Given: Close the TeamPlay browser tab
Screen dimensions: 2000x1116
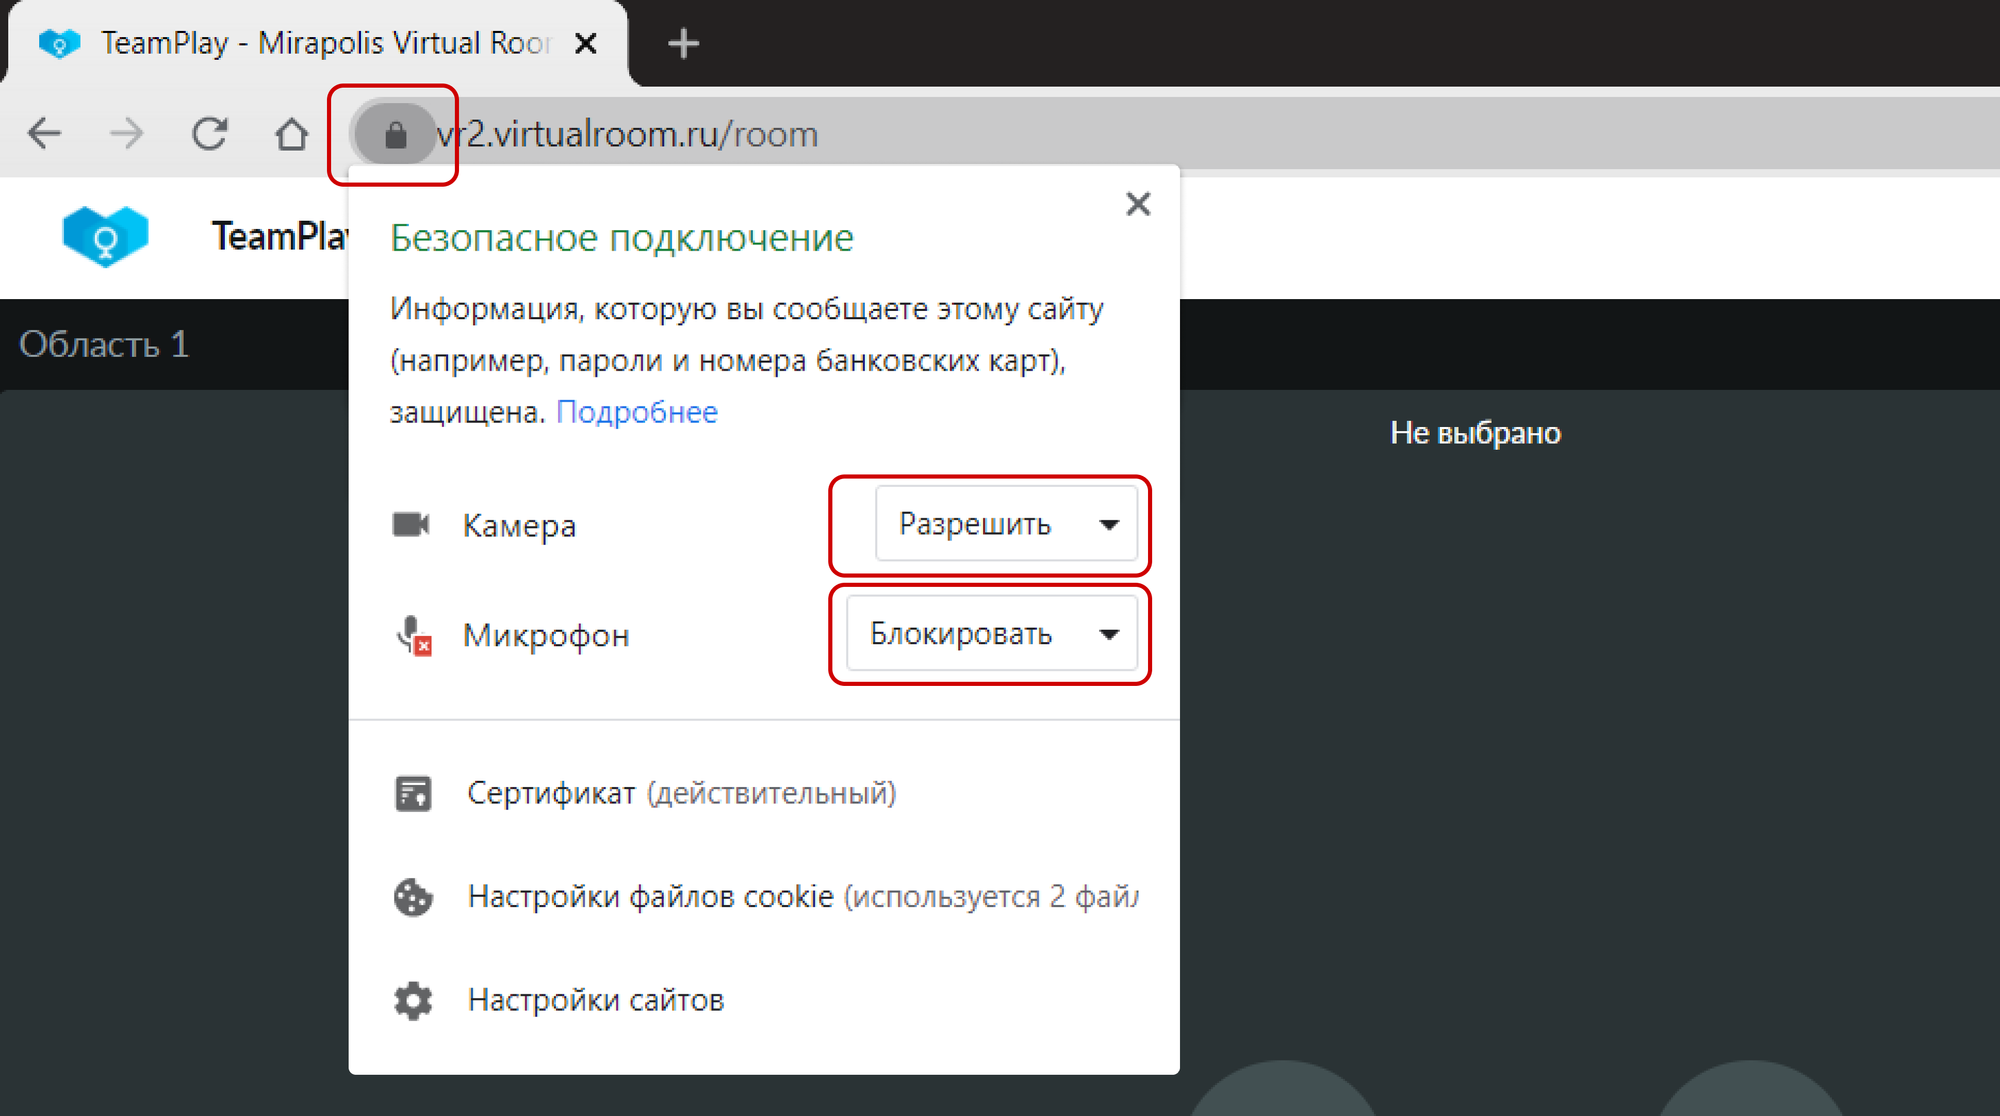Looking at the screenshot, I should pyautogui.click(x=586, y=43).
